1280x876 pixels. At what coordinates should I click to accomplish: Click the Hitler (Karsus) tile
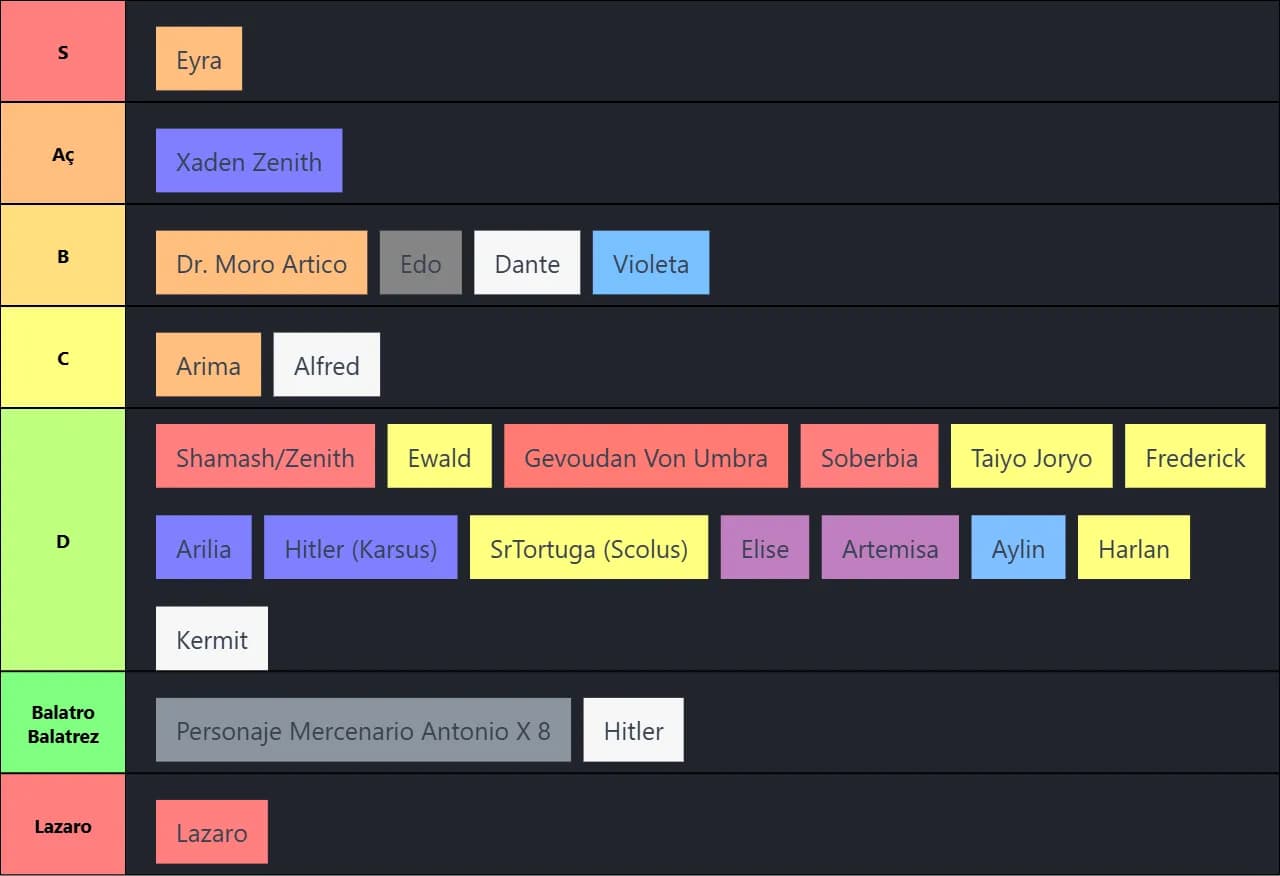360,548
